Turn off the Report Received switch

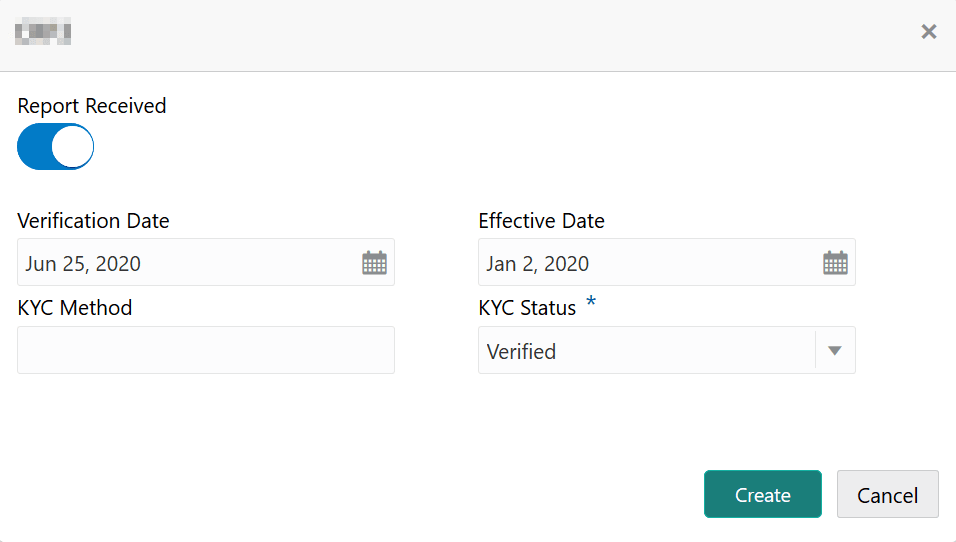pyautogui.click(x=55, y=147)
